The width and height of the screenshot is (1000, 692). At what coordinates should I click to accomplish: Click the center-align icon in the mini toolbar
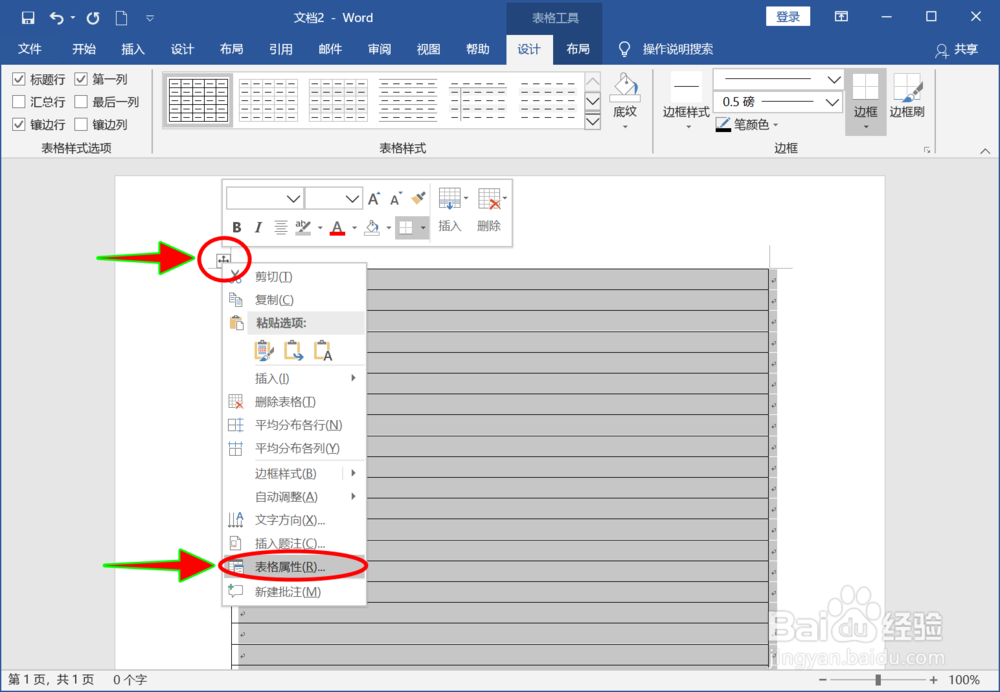click(280, 227)
